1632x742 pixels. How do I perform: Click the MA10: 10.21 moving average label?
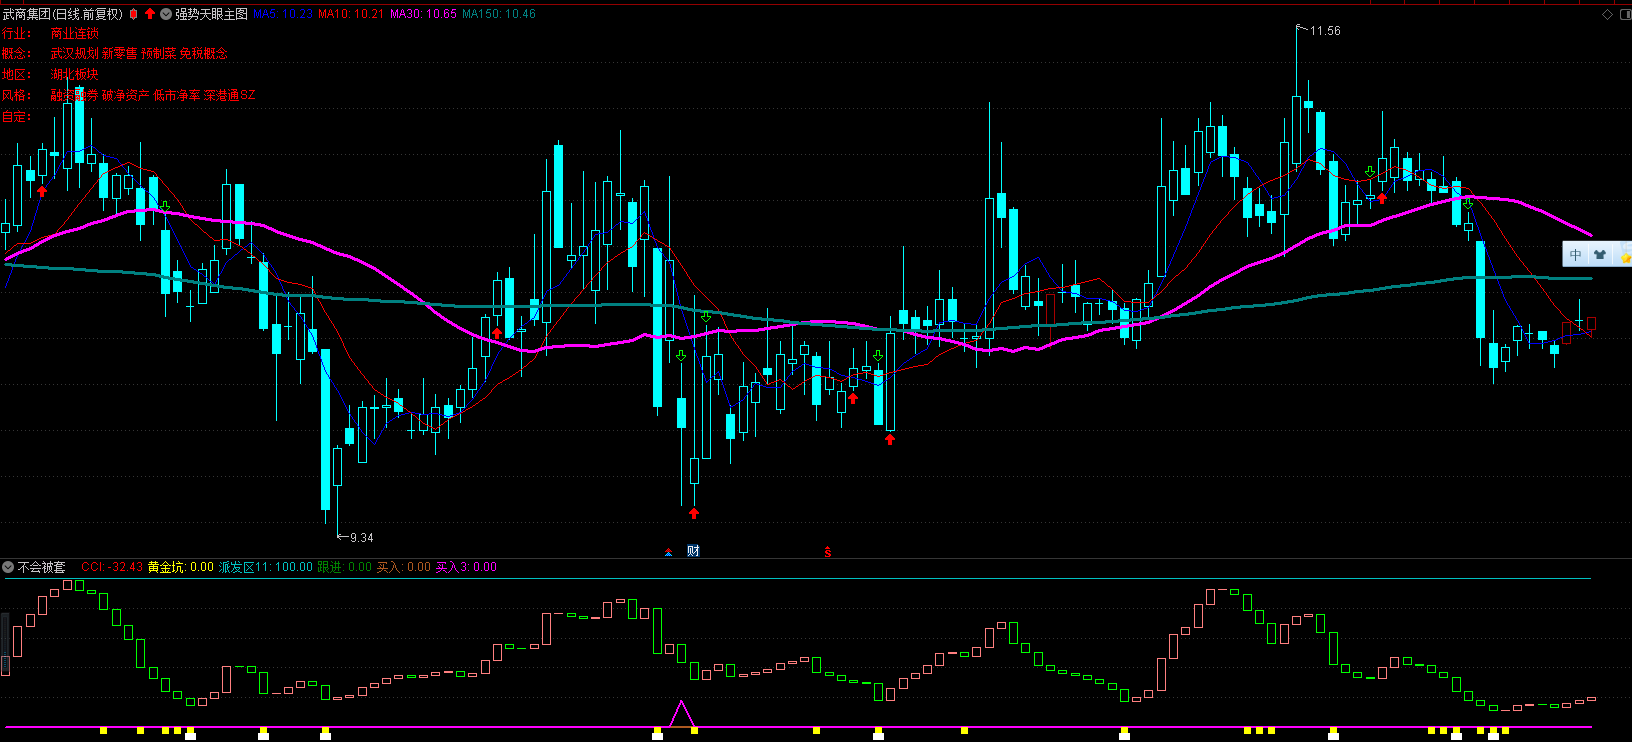click(x=351, y=14)
